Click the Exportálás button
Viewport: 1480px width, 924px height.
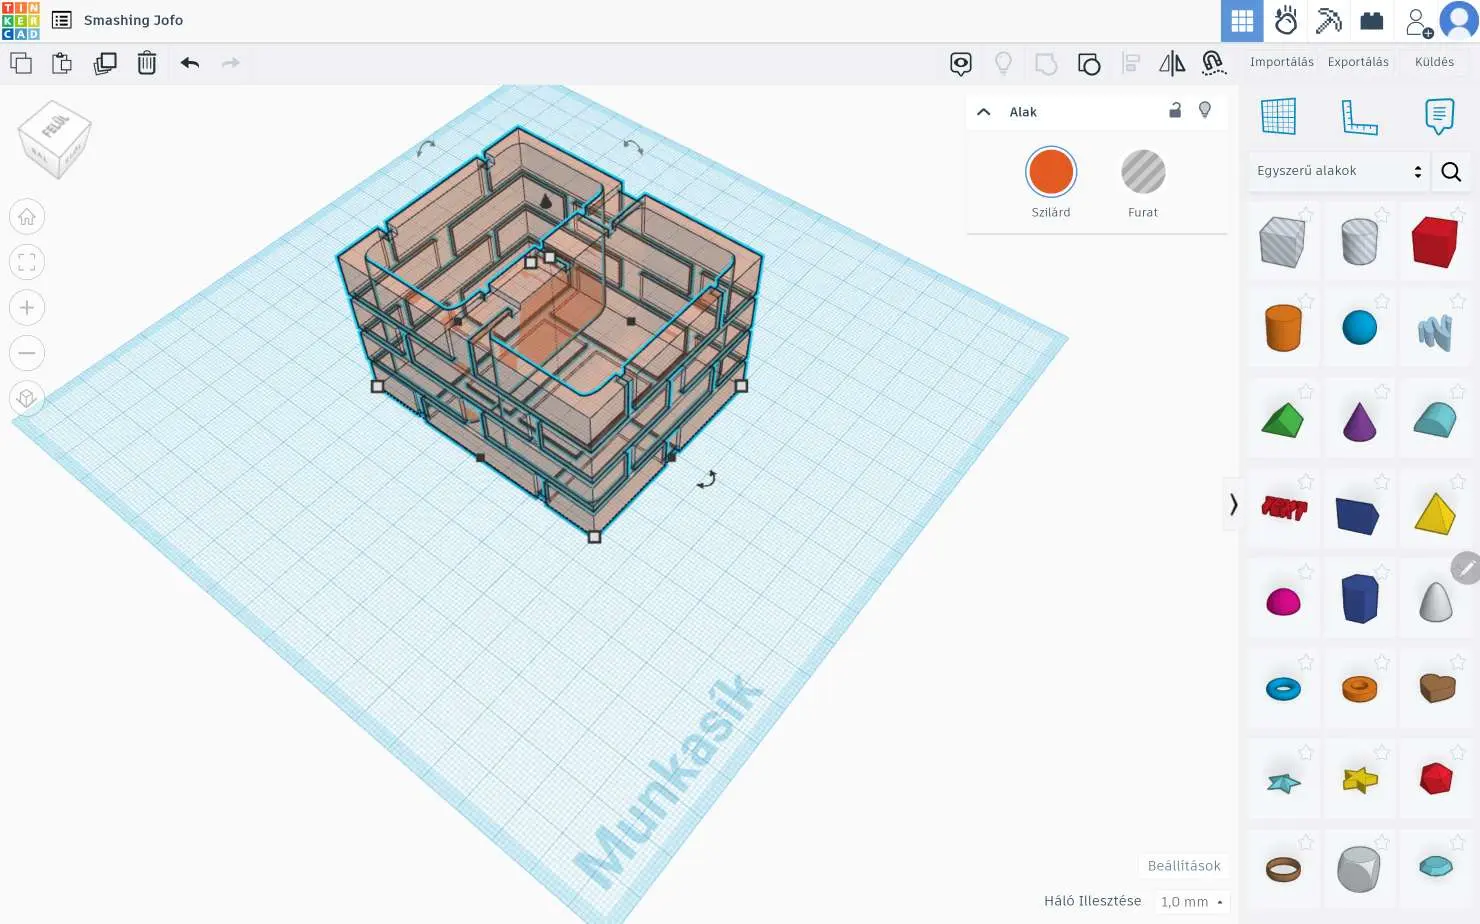(1358, 61)
